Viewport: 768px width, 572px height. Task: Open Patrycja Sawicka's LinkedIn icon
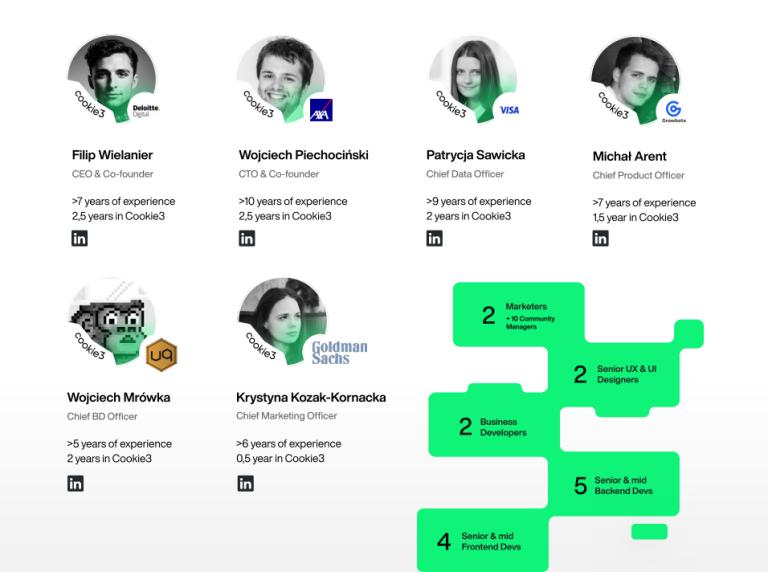(x=434, y=238)
